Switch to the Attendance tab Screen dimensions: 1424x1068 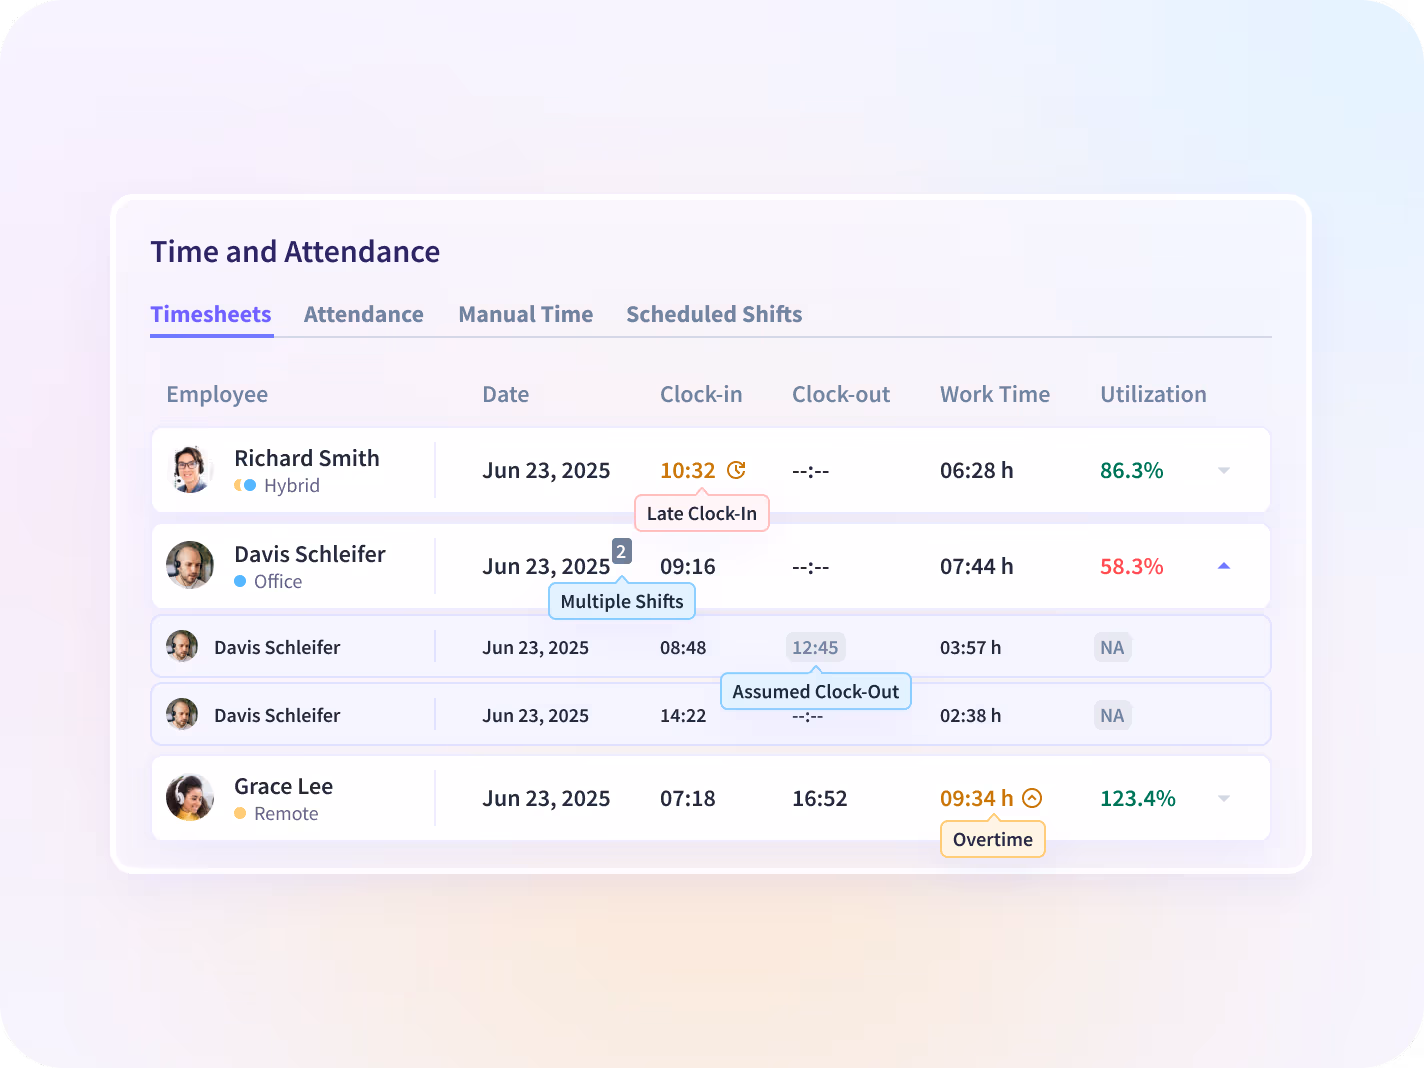pyautogui.click(x=364, y=314)
